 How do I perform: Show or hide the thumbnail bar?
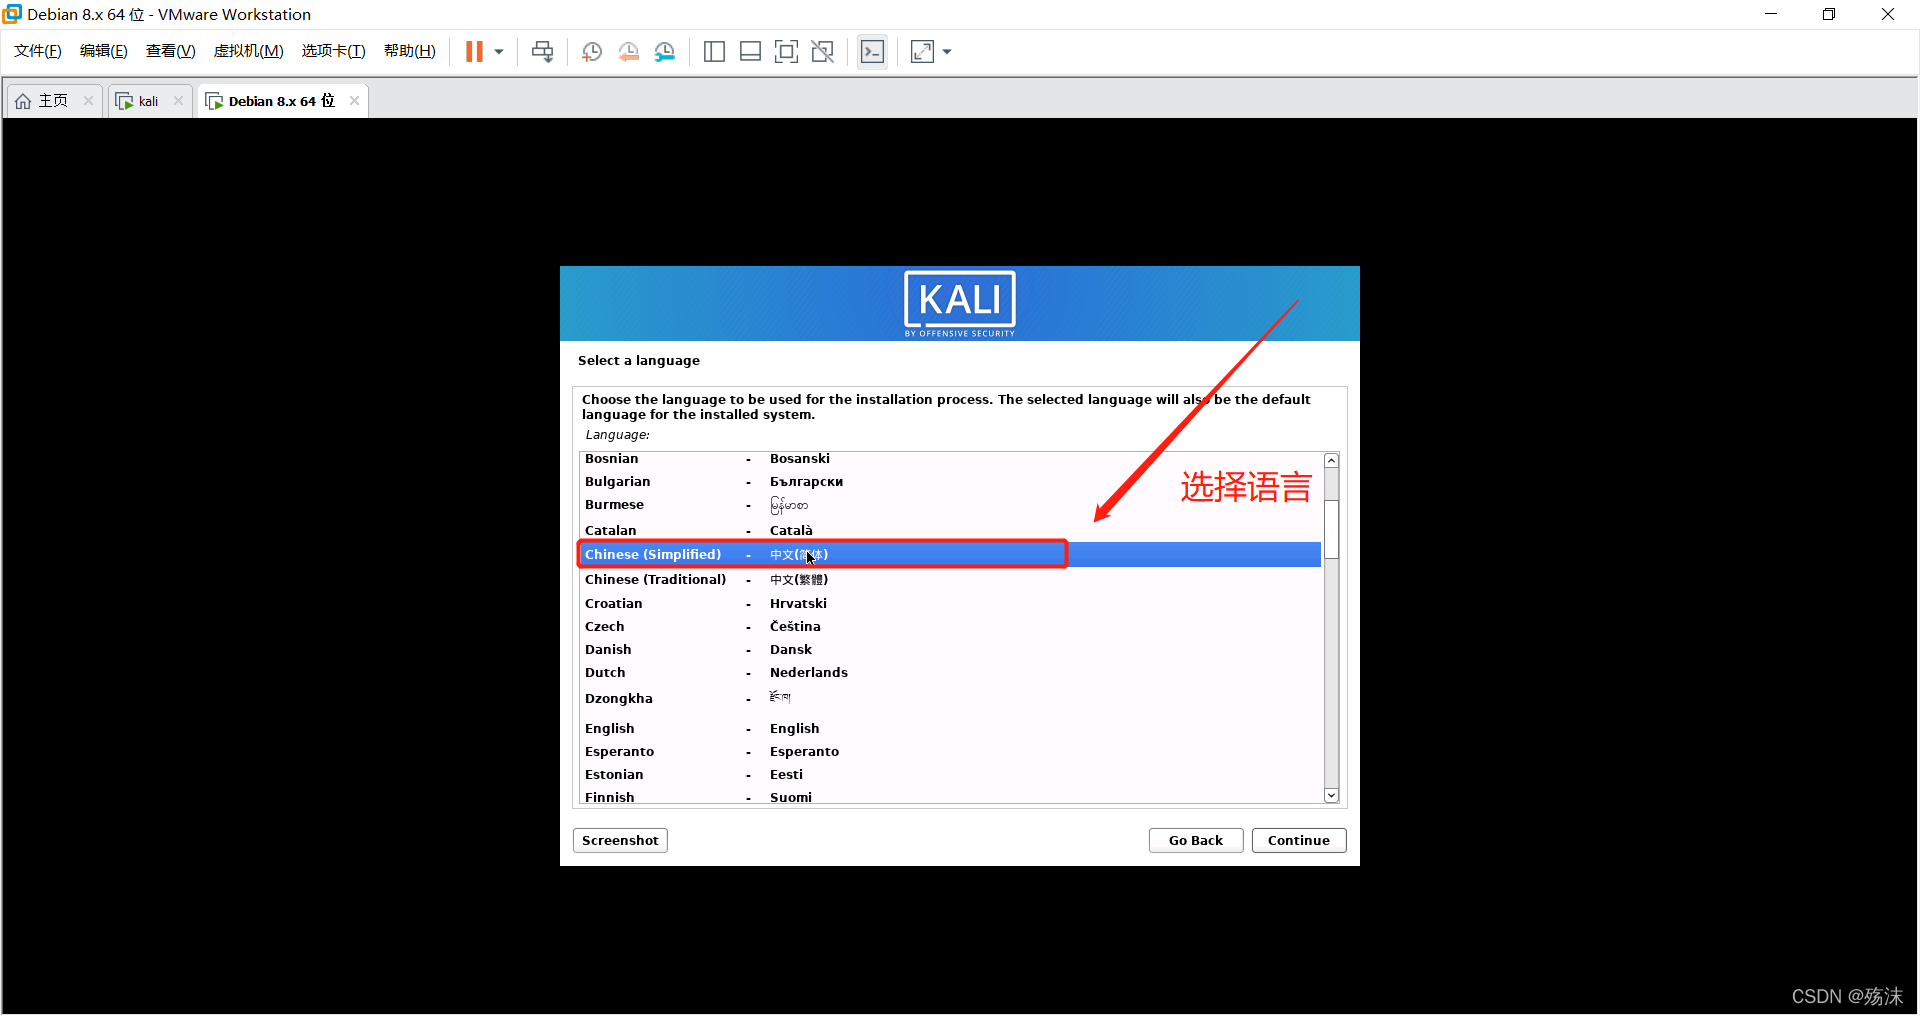750,51
